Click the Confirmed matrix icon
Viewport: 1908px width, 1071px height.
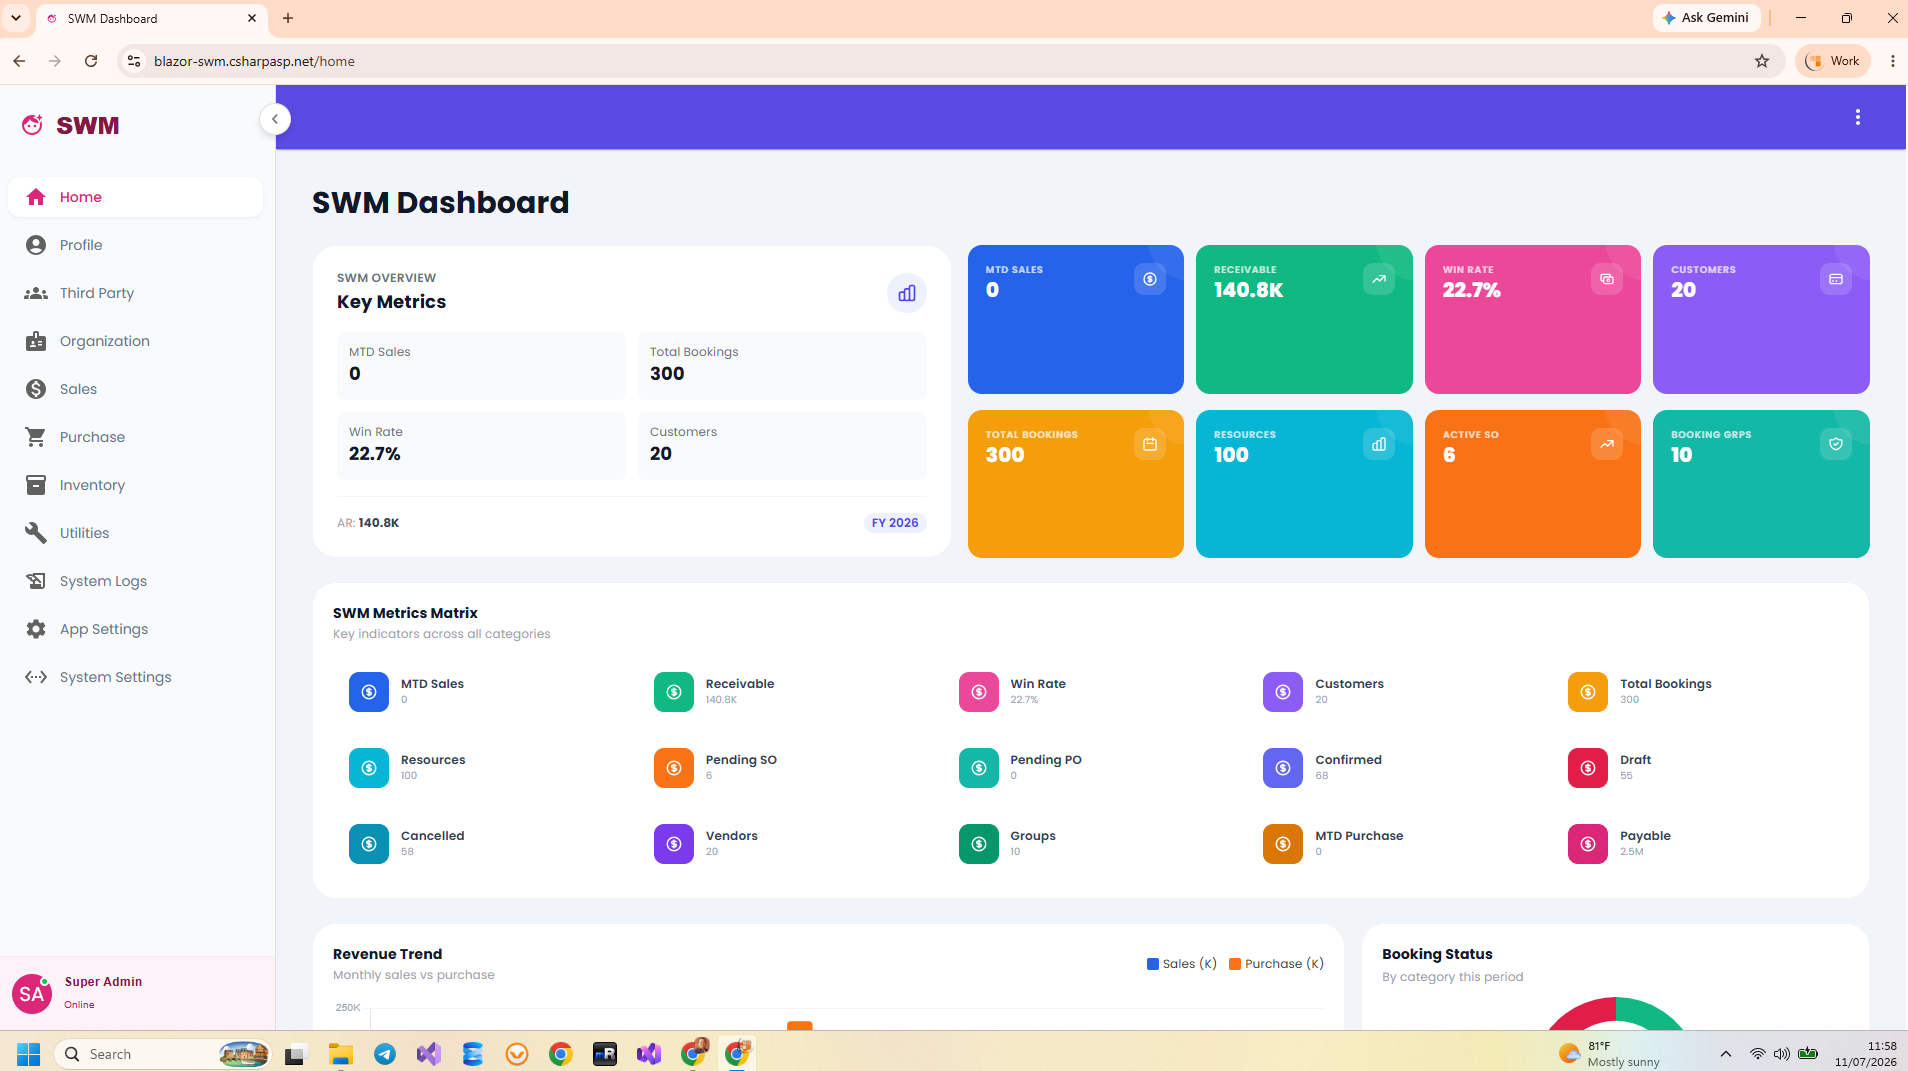pyautogui.click(x=1283, y=768)
